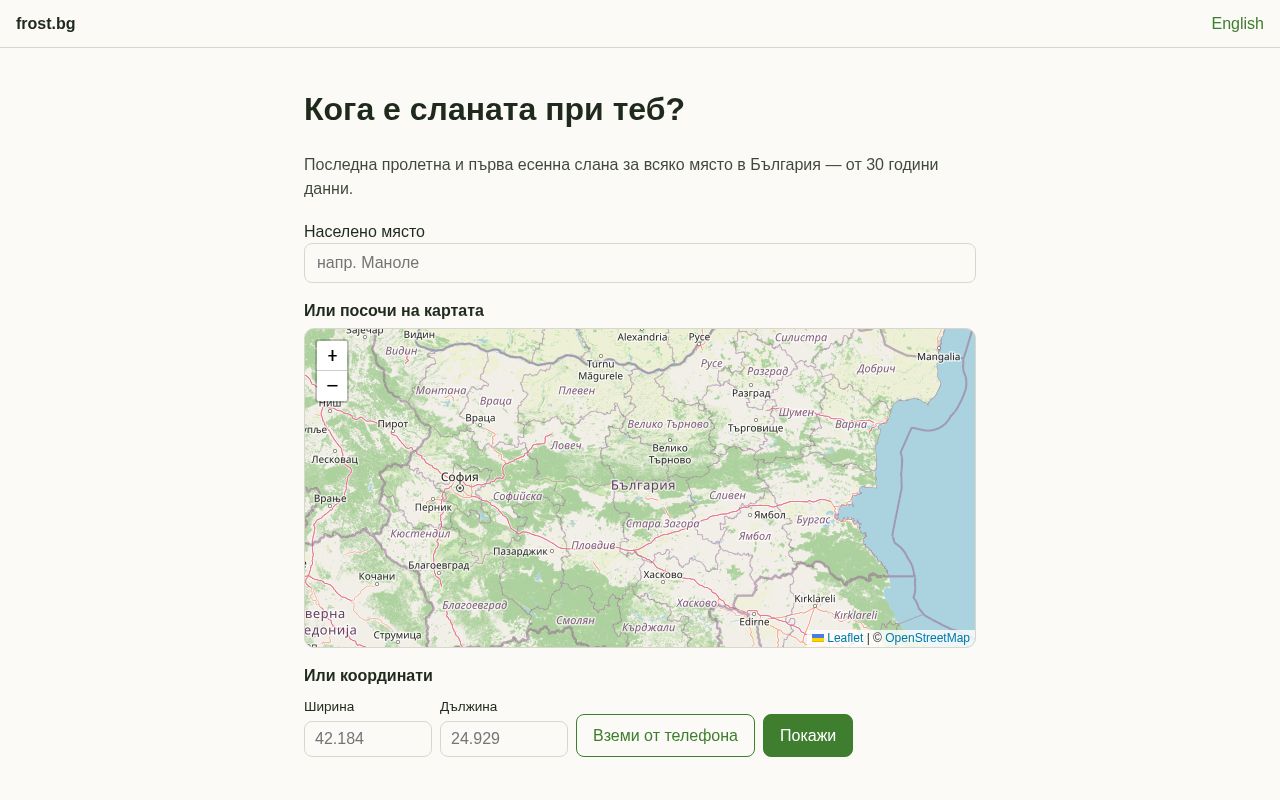Click the България country label
The image size is (1280, 800).
click(643, 486)
